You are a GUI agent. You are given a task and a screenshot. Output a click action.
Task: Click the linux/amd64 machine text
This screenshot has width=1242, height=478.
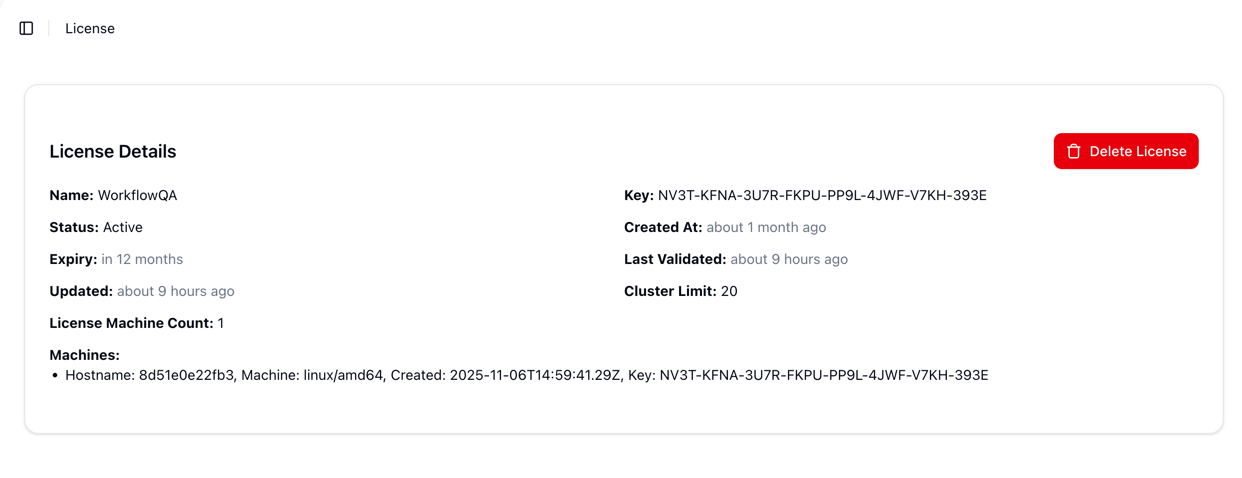click(x=342, y=375)
